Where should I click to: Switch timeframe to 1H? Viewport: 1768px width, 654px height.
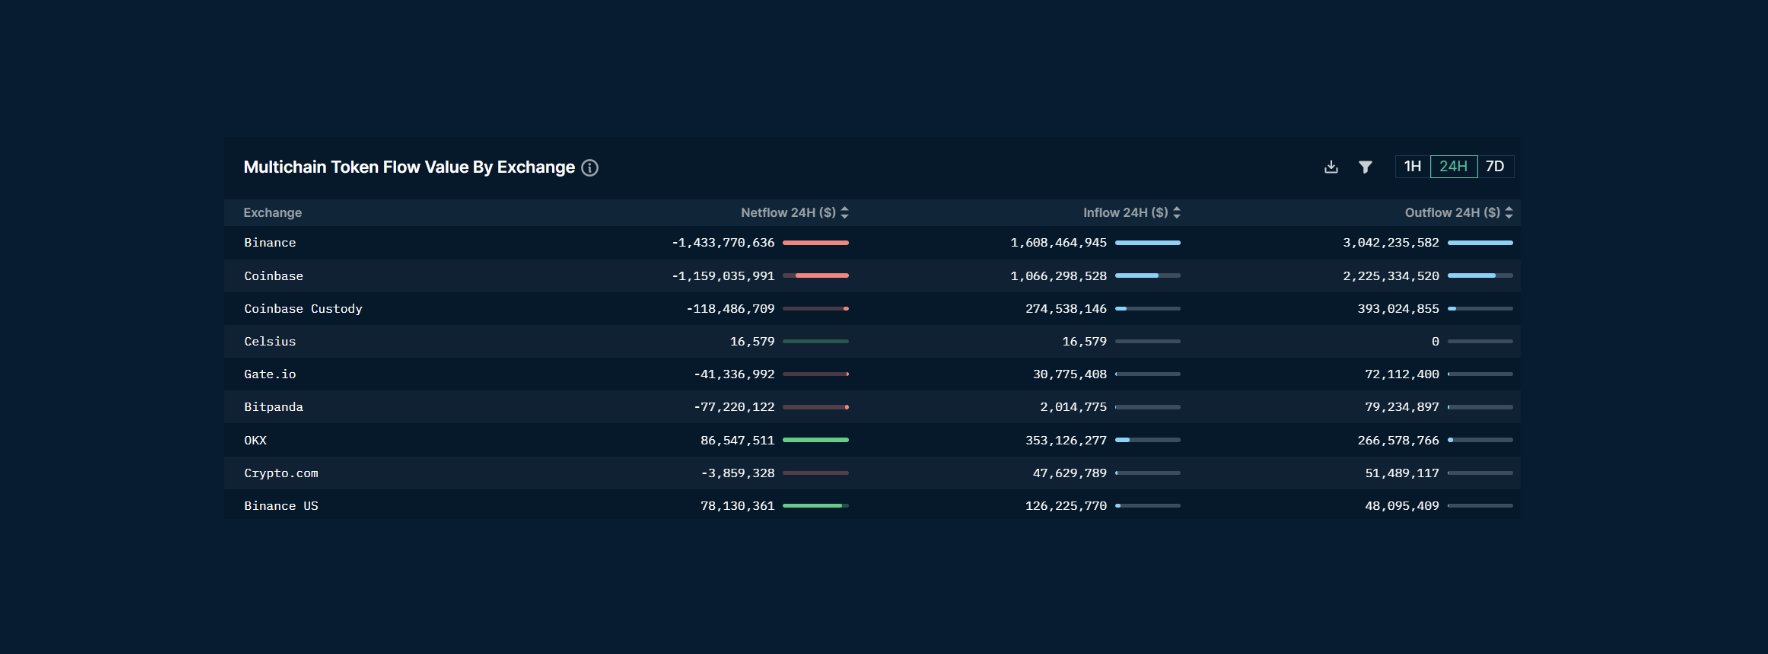[x=1412, y=166]
